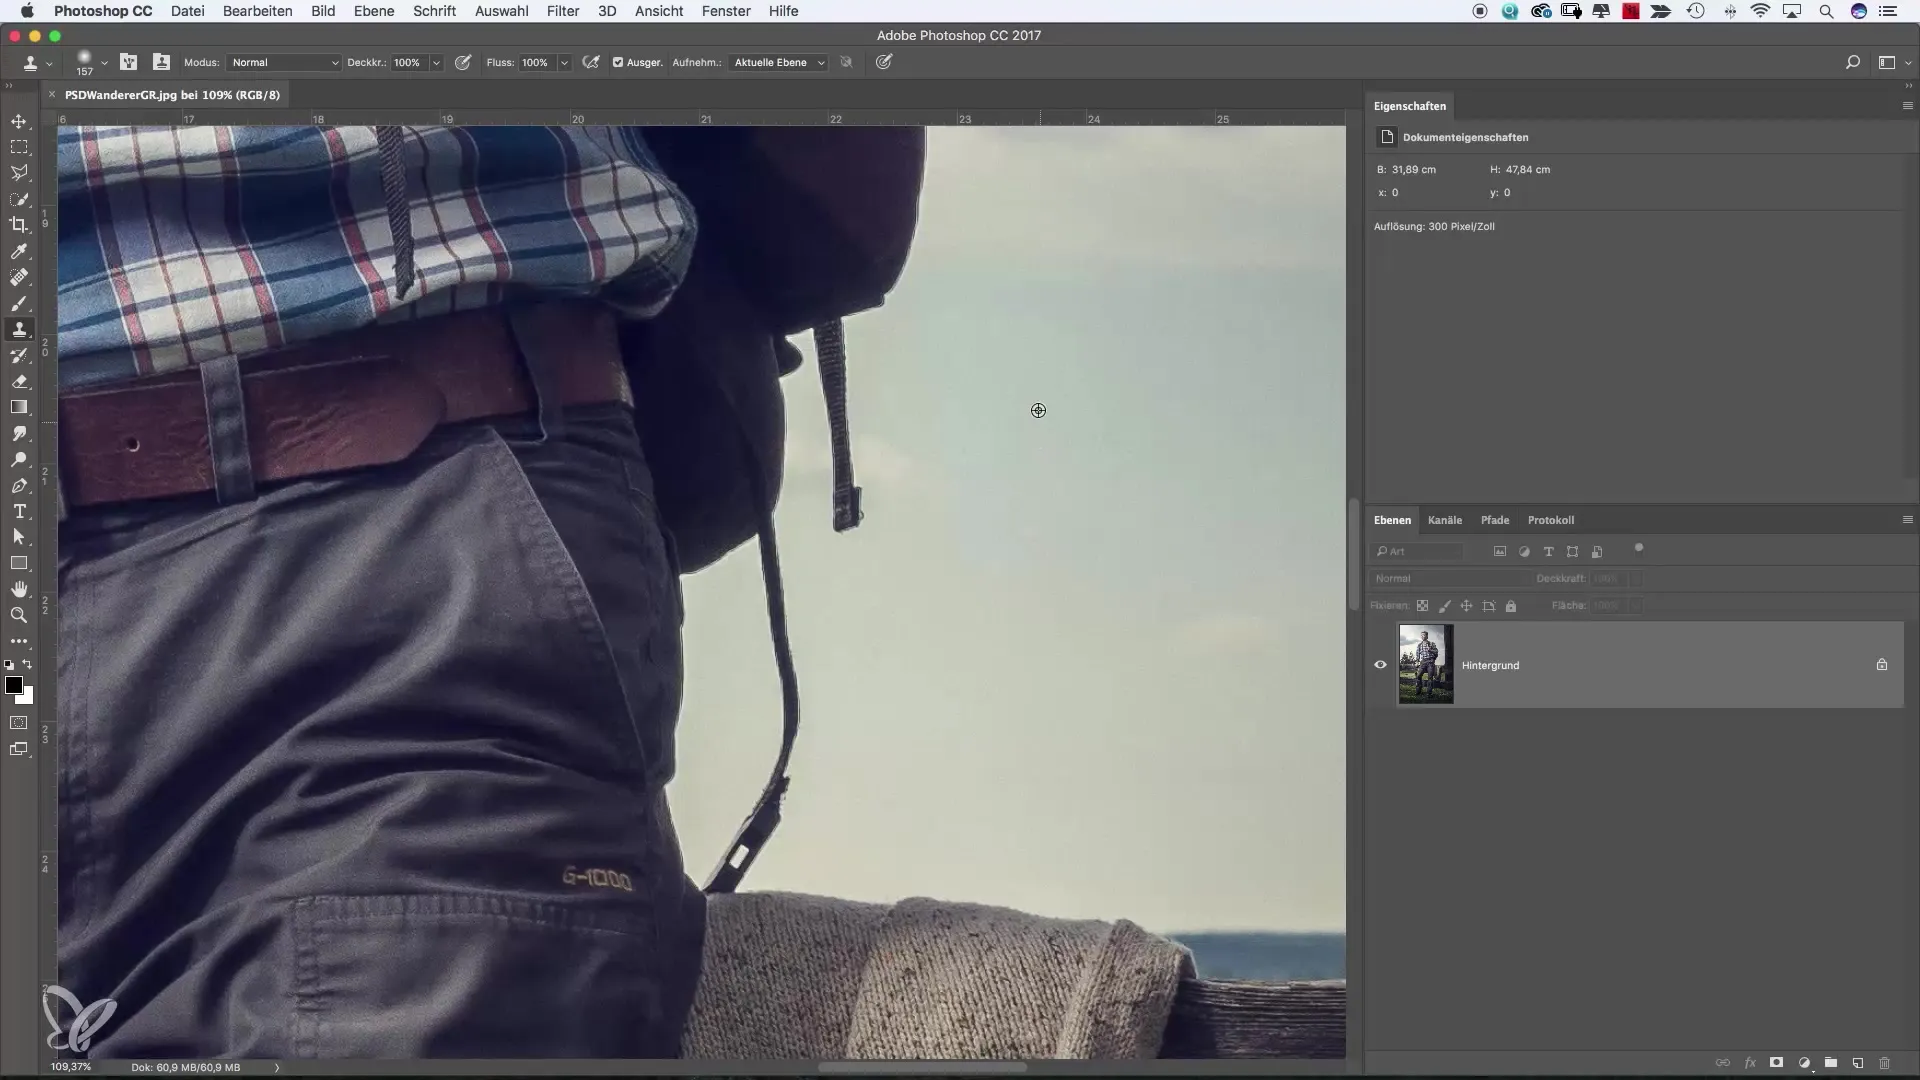Toggle Quick Mask mode icon
This screenshot has width=1920, height=1080.
tap(19, 723)
